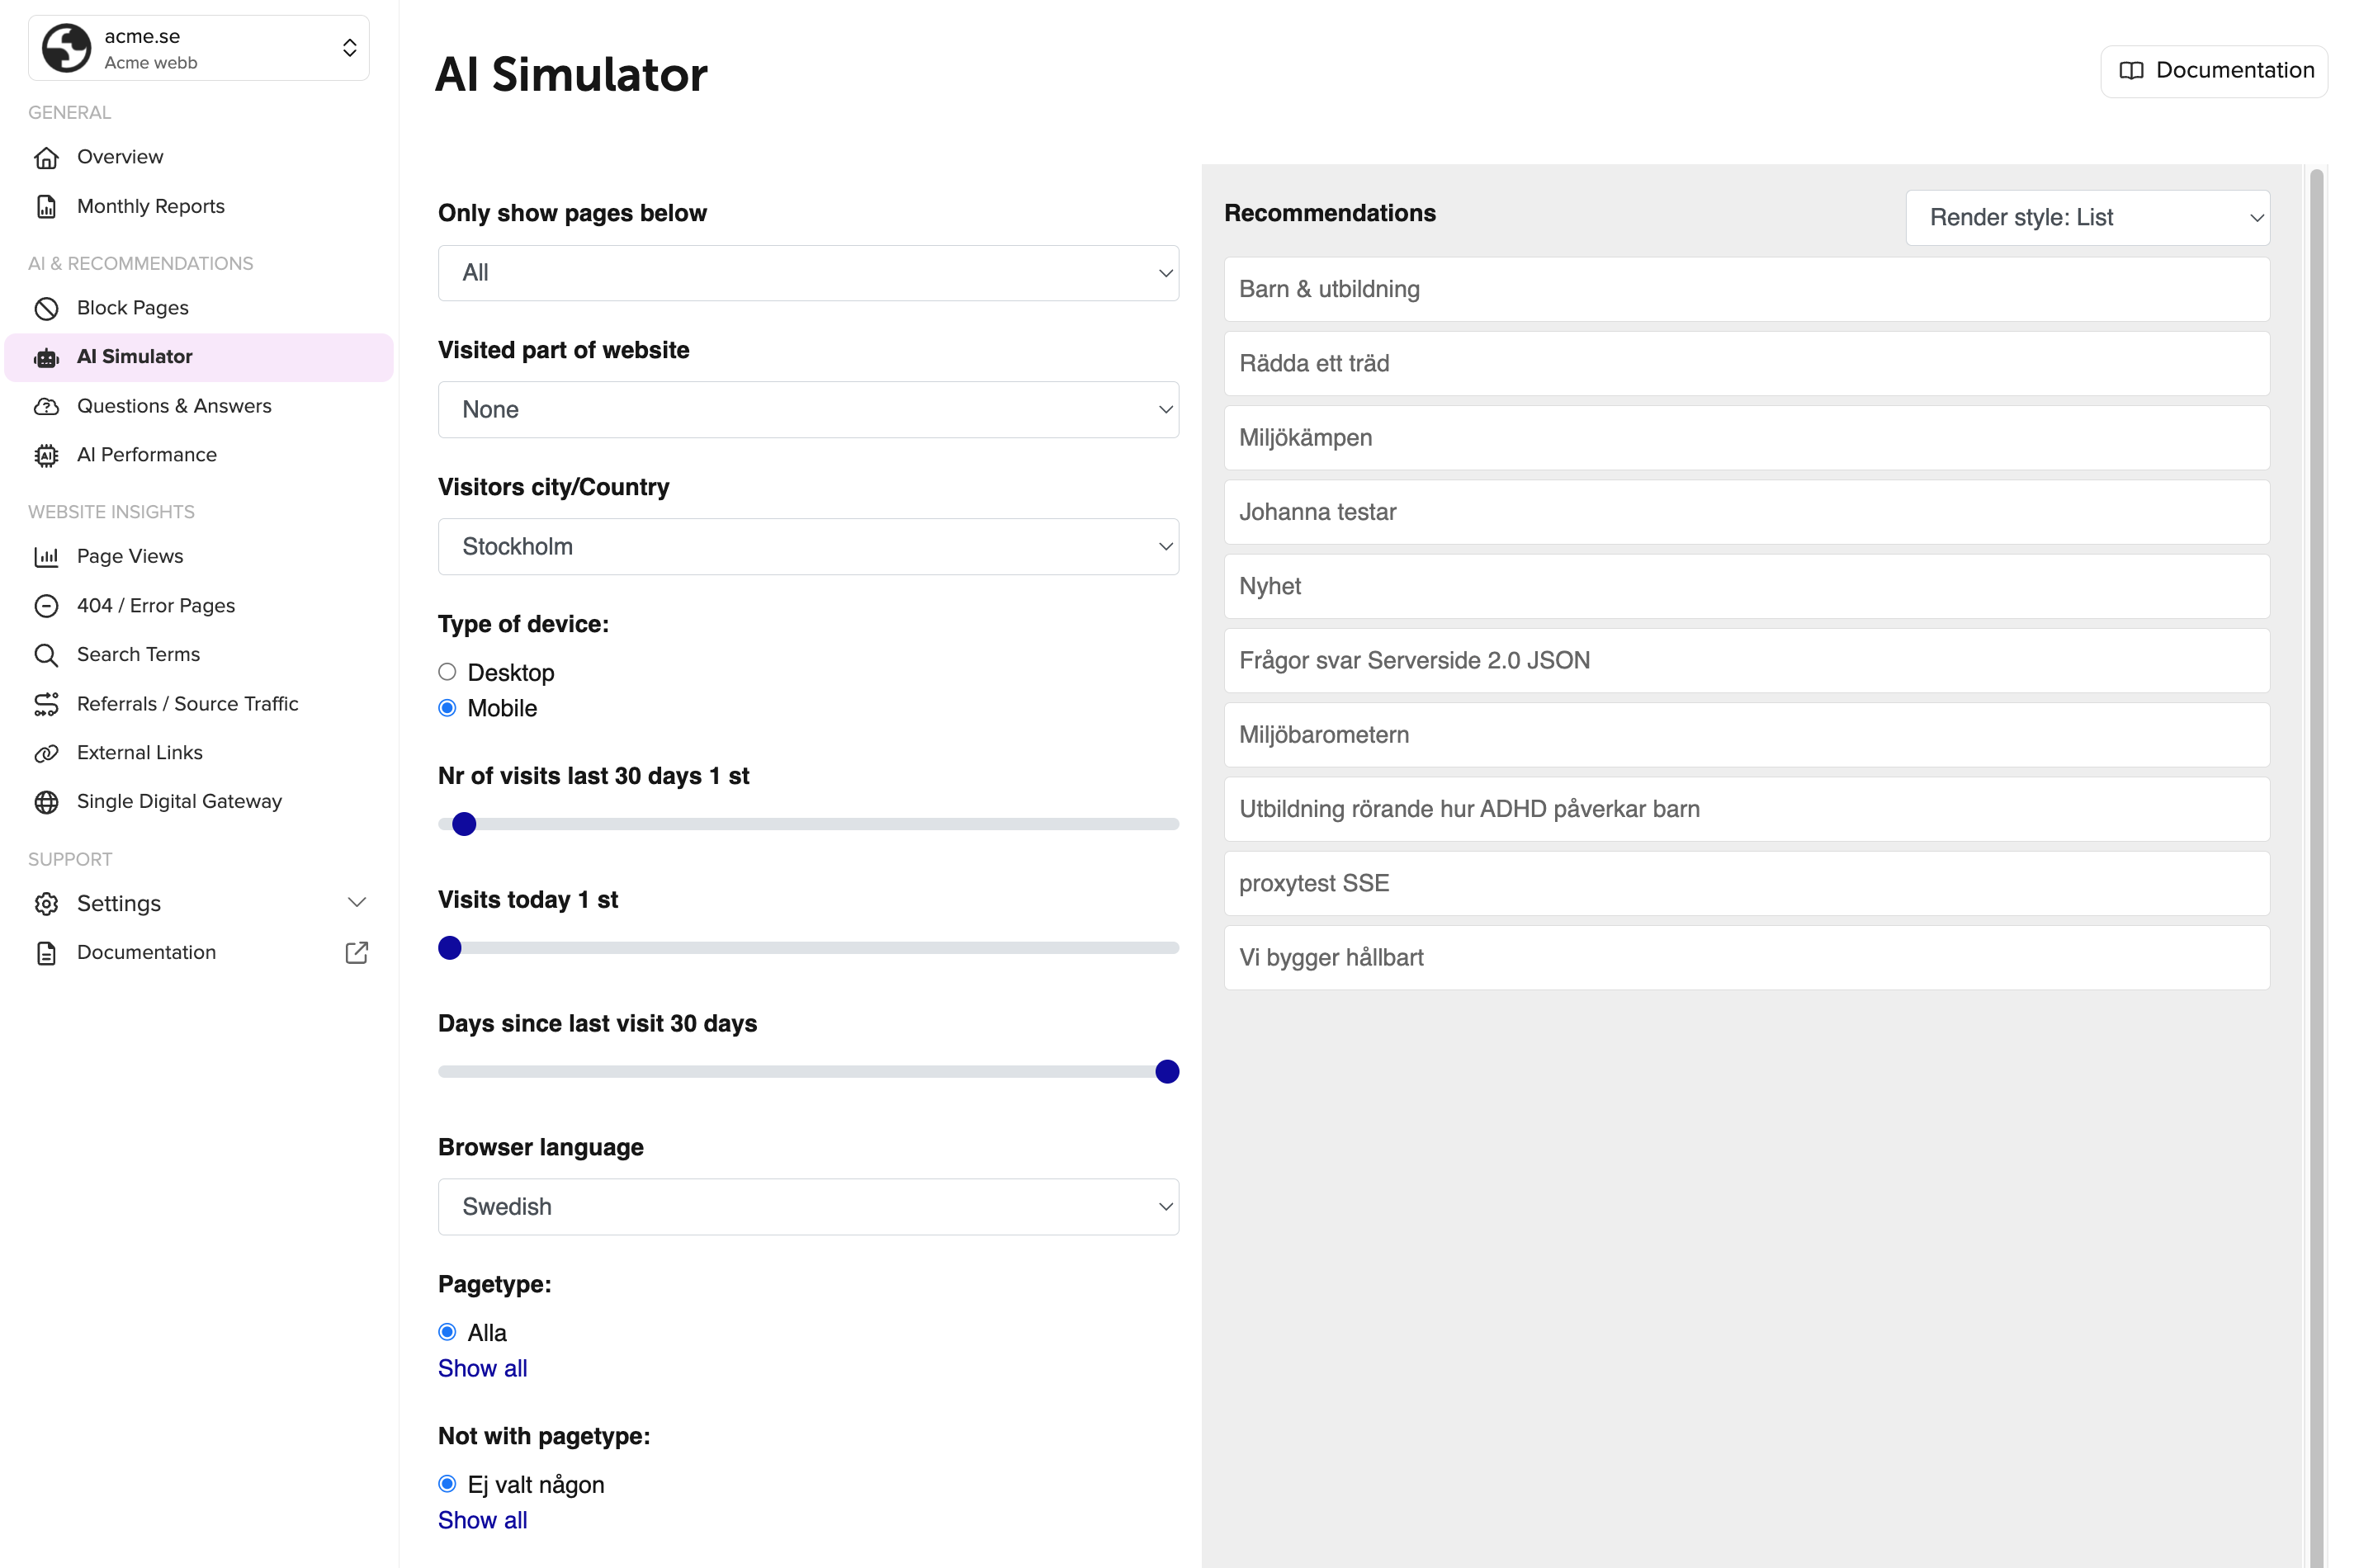2364x1568 pixels.
Task: Click the Block Pages prohibited-circle icon
Action: tap(46, 308)
